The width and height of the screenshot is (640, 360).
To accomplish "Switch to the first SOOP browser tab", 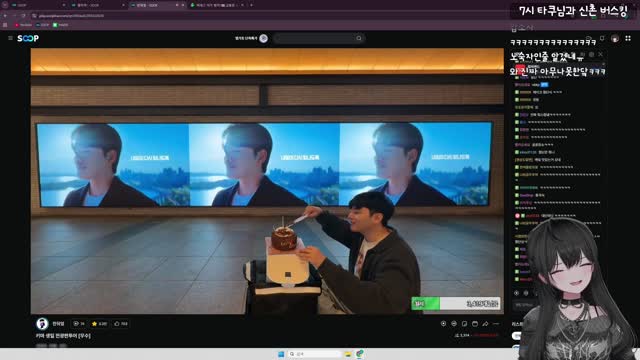I will (x=37, y=5).
